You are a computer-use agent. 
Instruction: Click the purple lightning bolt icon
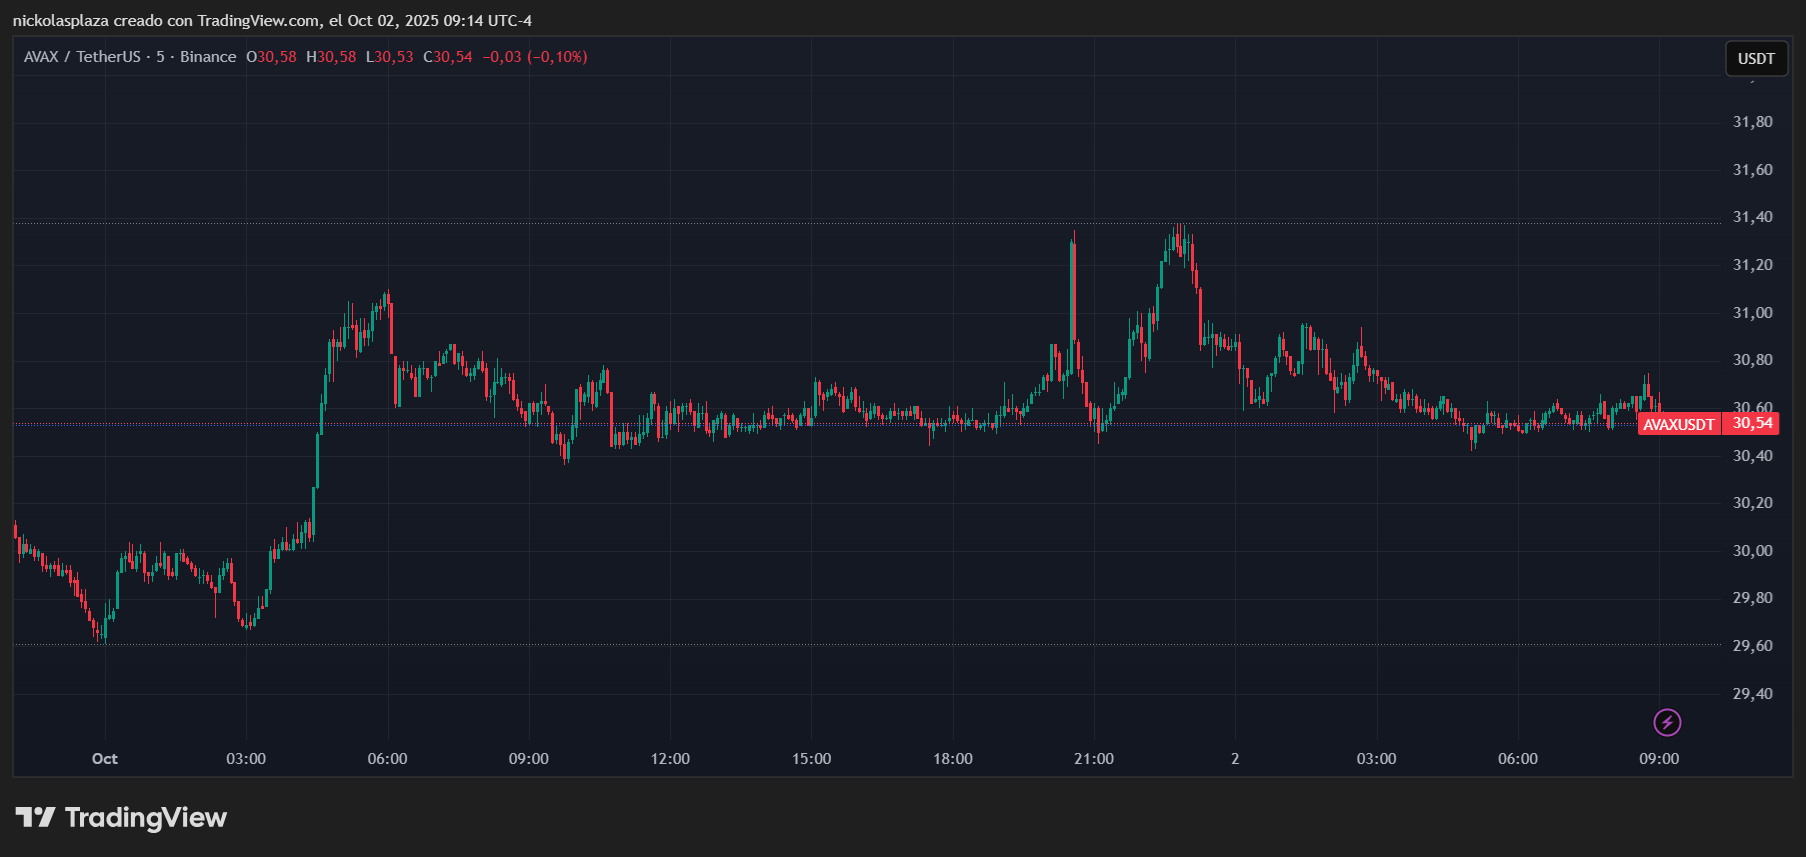[1667, 722]
